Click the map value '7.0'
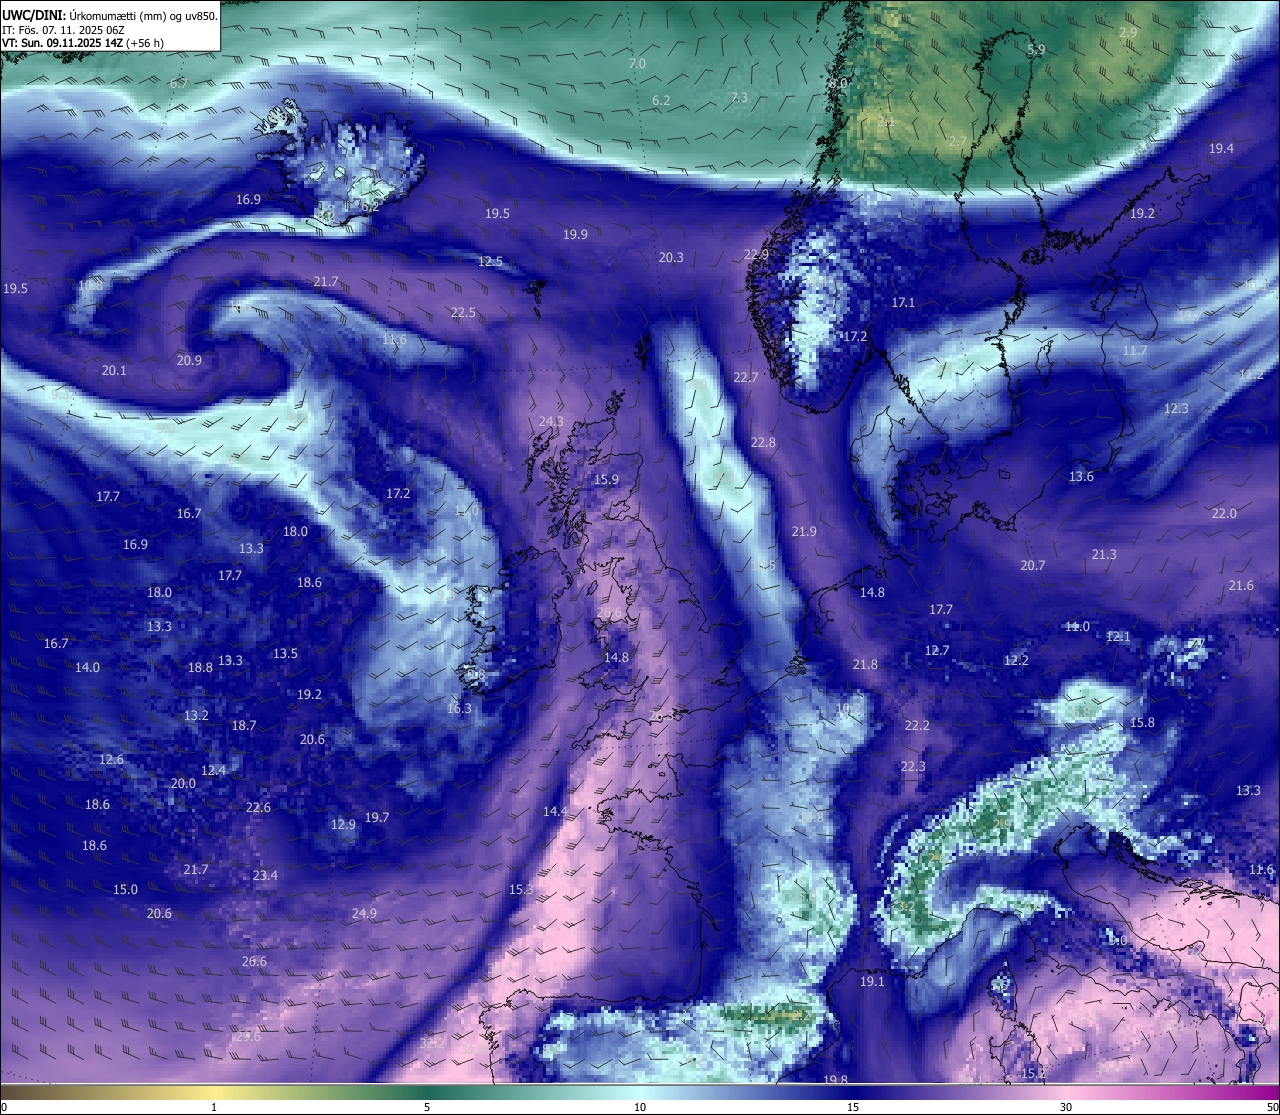 tap(637, 63)
